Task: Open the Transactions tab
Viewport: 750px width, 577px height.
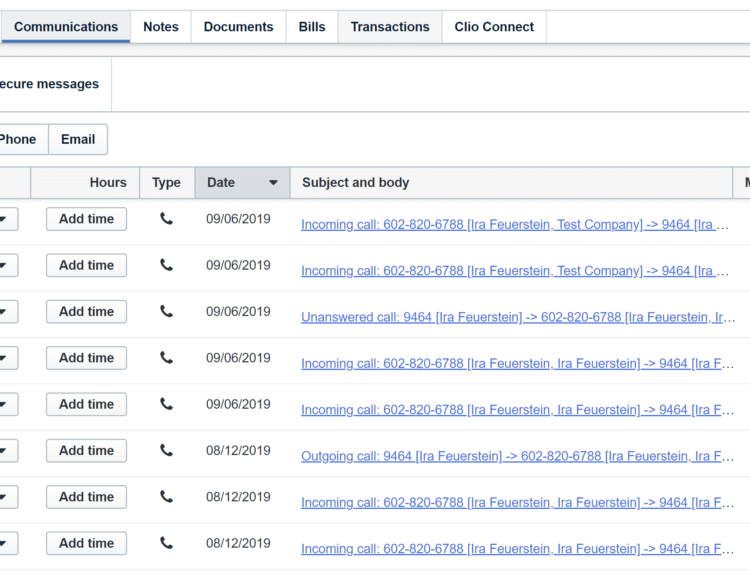Action: 390,27
